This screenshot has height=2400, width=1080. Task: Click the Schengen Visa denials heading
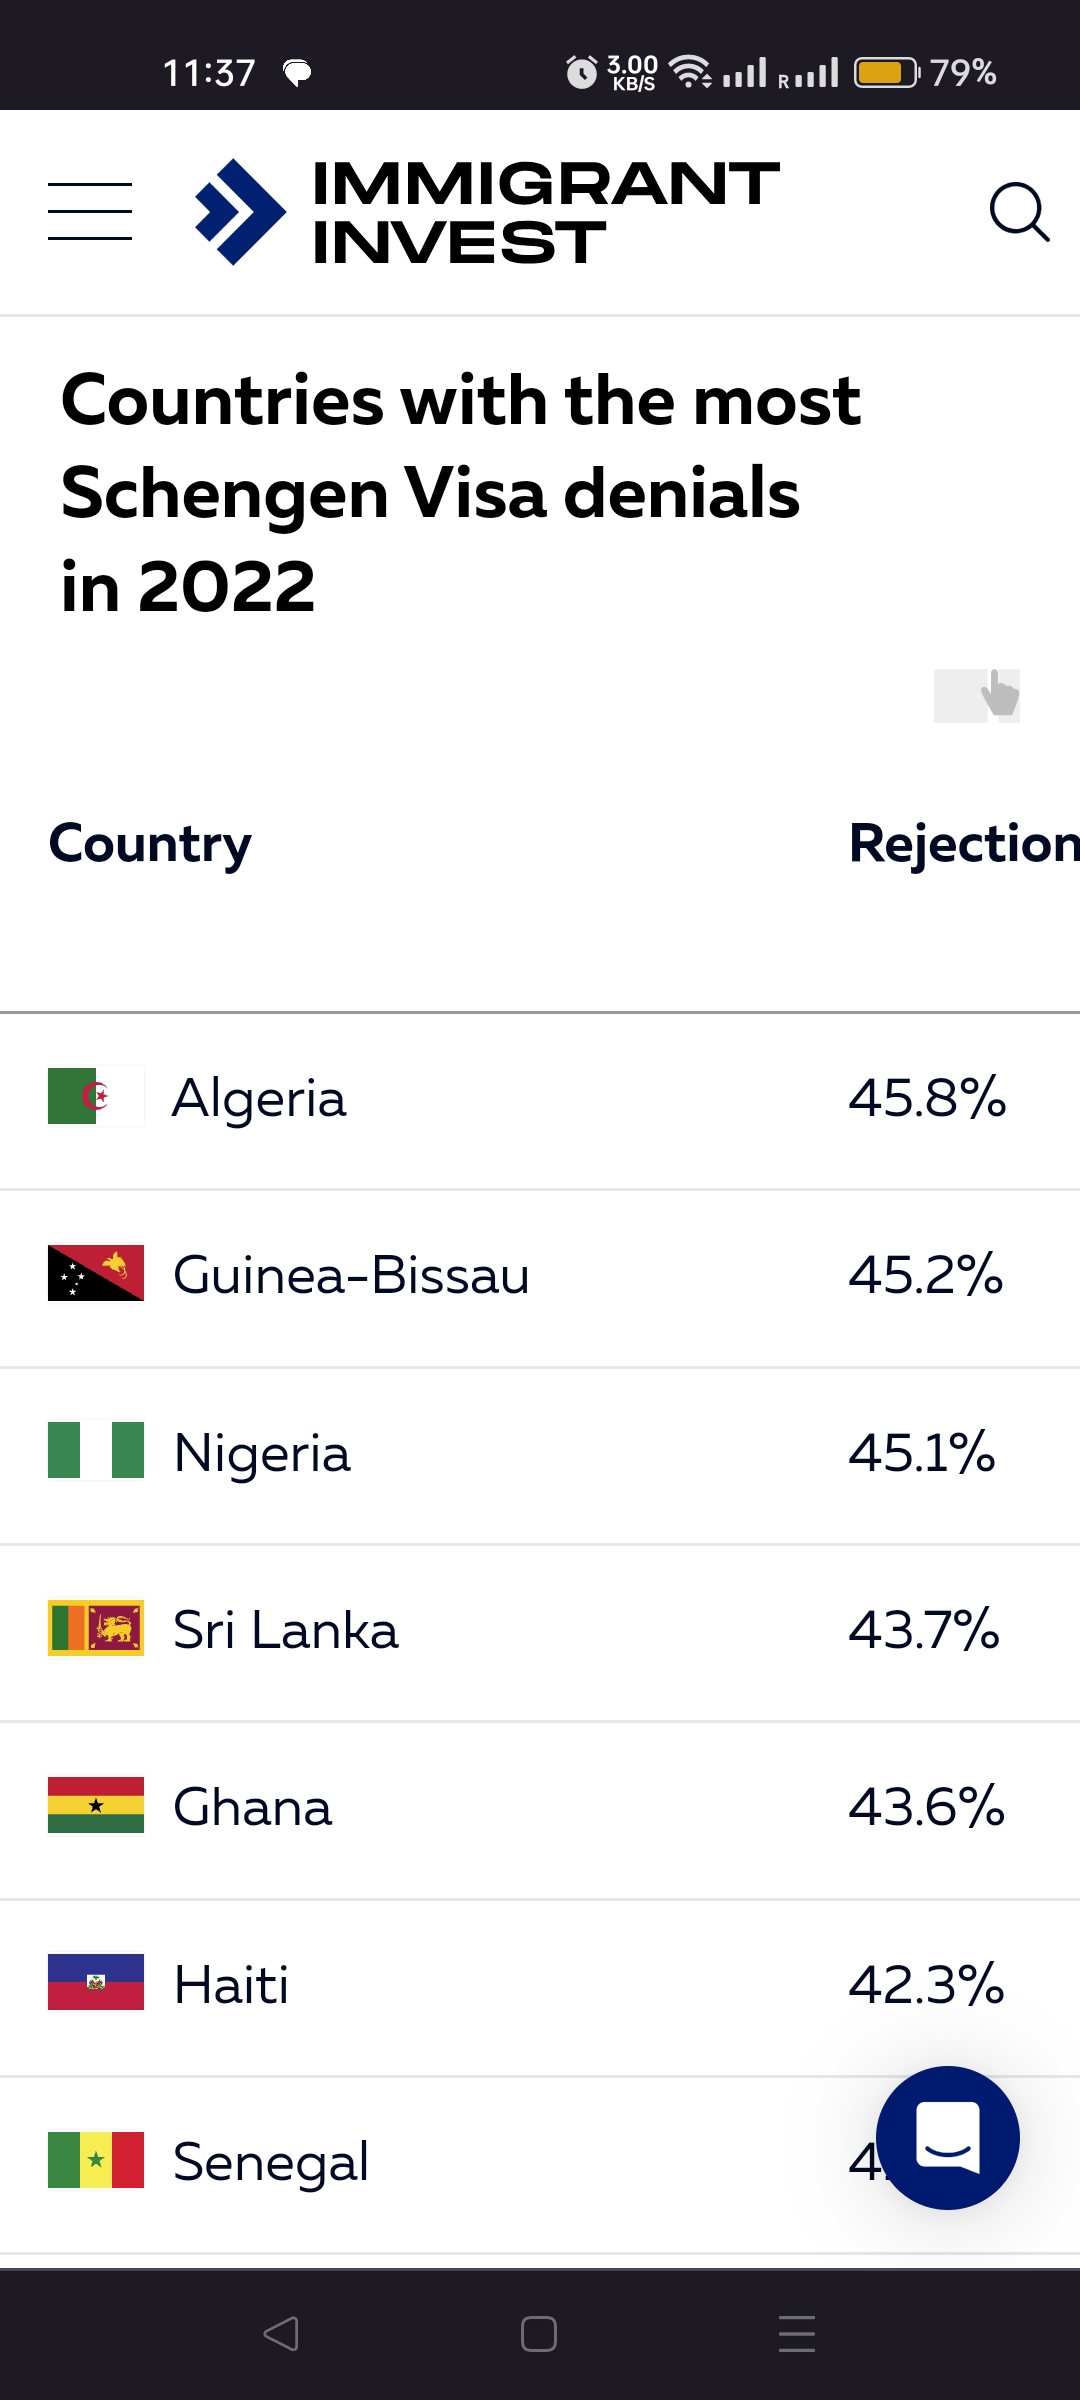[x=461, y=492]
